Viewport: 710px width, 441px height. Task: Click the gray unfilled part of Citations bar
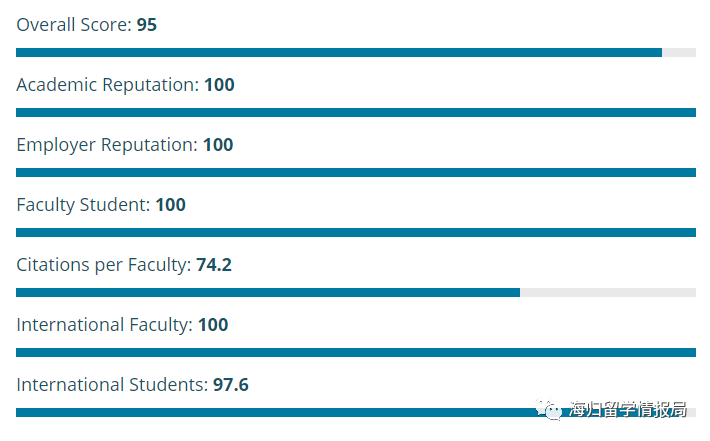(608, 292)
